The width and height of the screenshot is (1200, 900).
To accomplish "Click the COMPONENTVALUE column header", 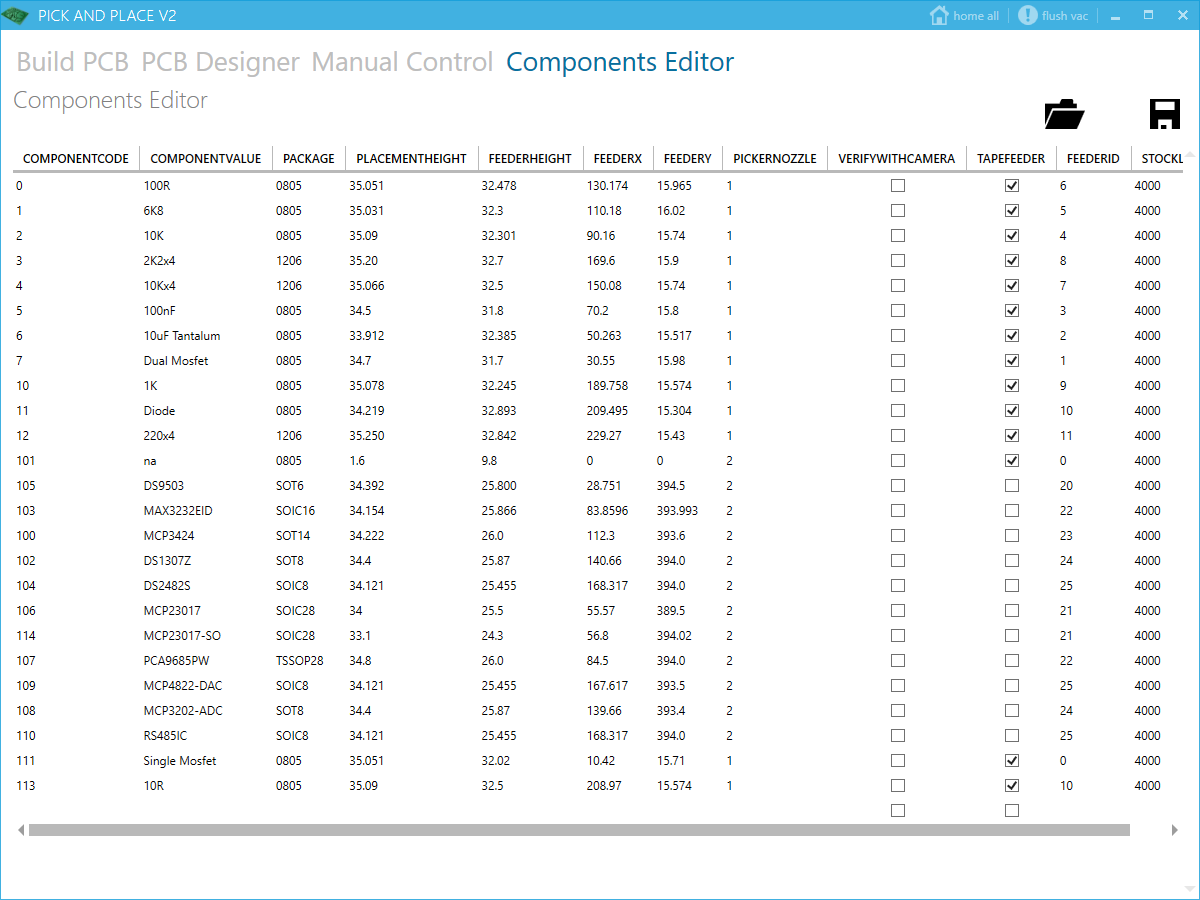I will point(207,158).
